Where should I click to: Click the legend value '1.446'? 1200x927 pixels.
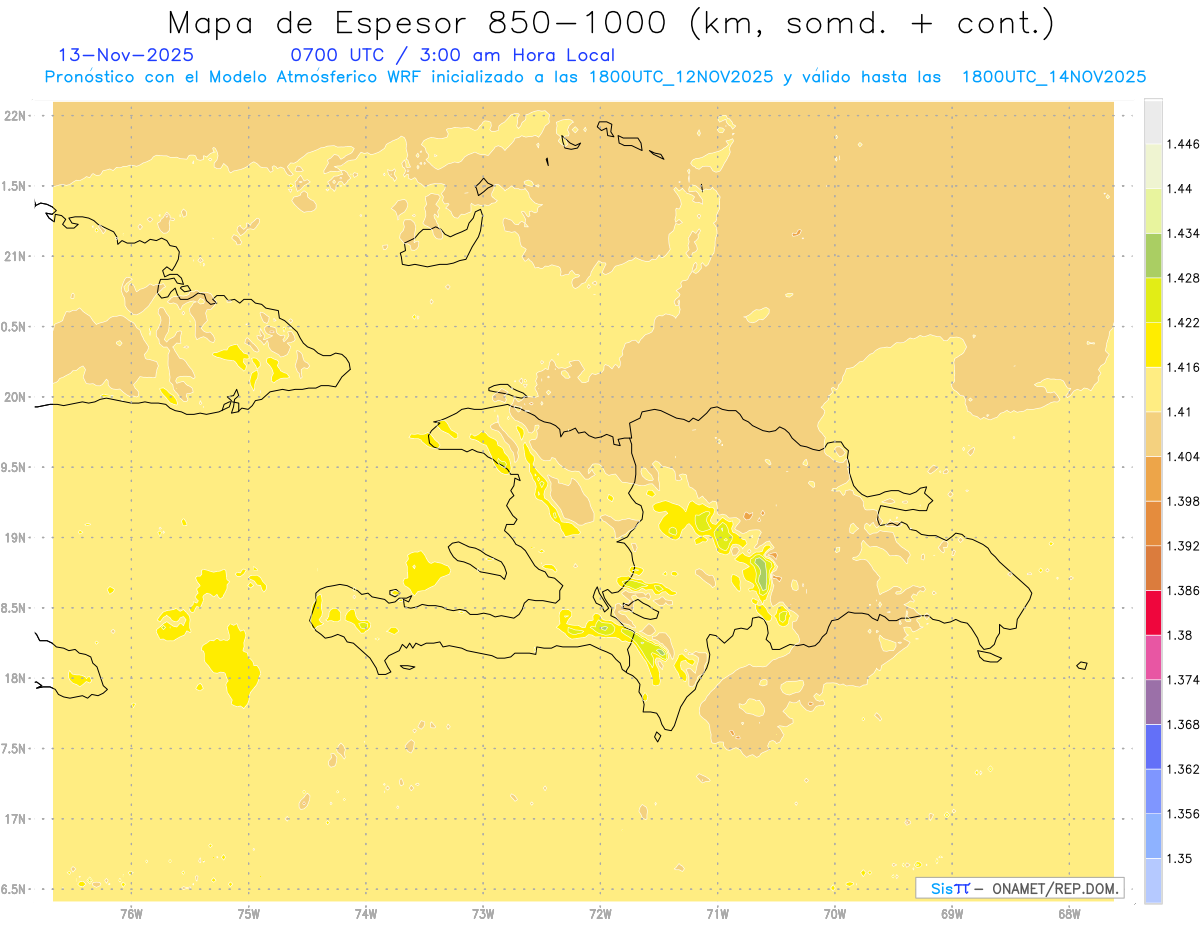click(1183, 144)
